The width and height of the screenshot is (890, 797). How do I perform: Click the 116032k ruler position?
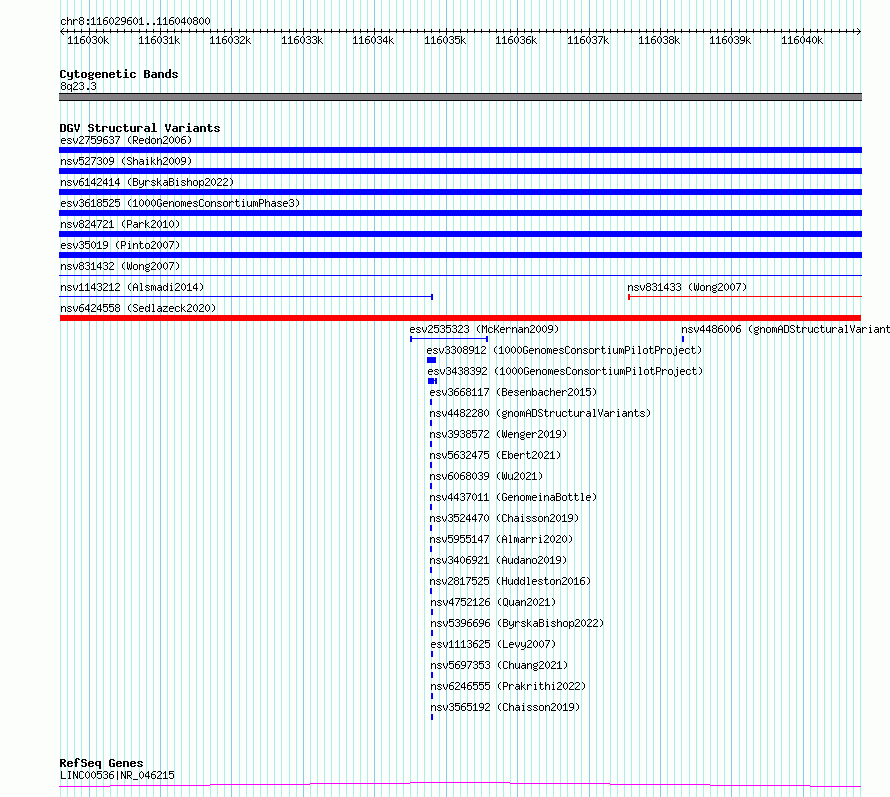230,40
